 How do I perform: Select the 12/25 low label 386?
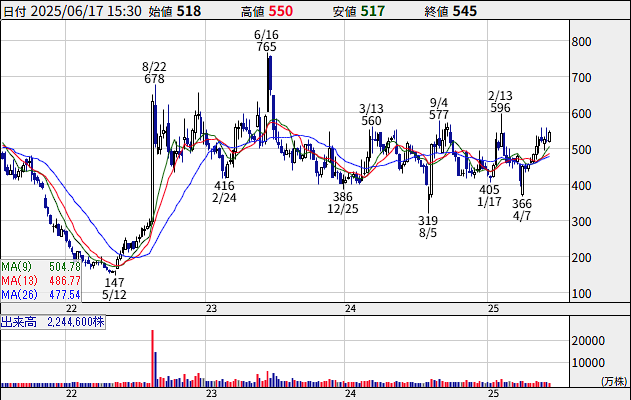coord(342,196)
